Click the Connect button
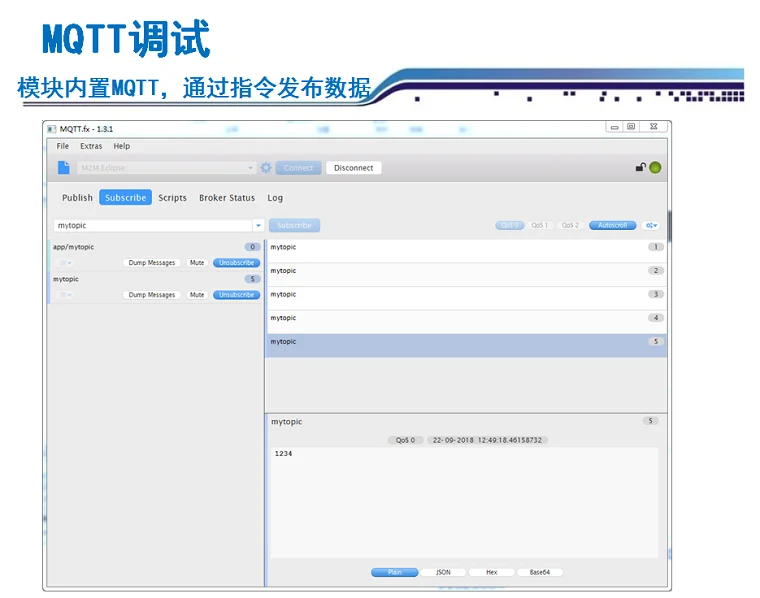 tap(299, 168)
